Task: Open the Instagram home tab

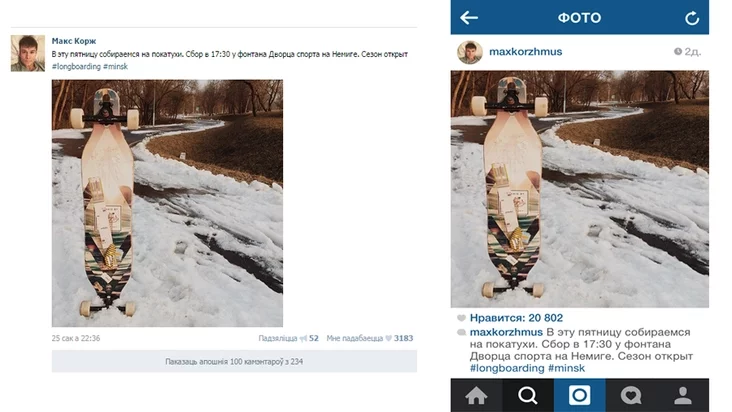Action: 476,396
